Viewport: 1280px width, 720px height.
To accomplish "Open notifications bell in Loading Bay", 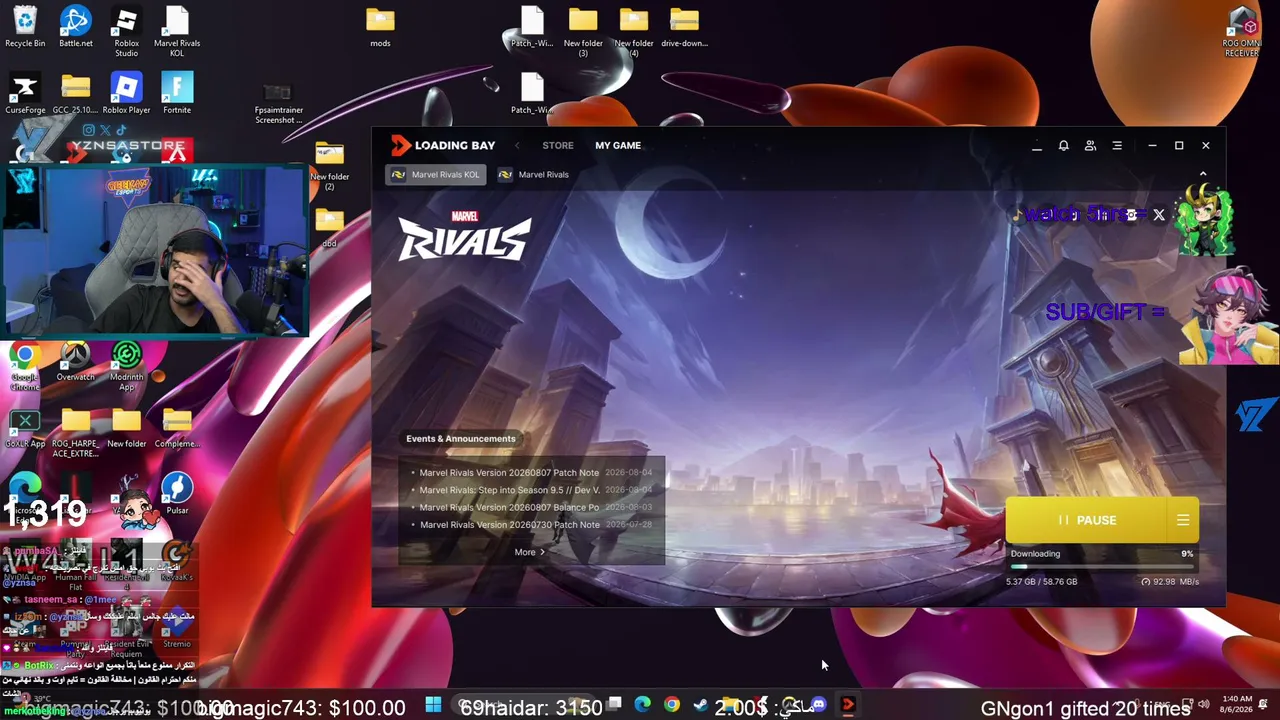I will pyautogui.click(x=1063, y=146).
